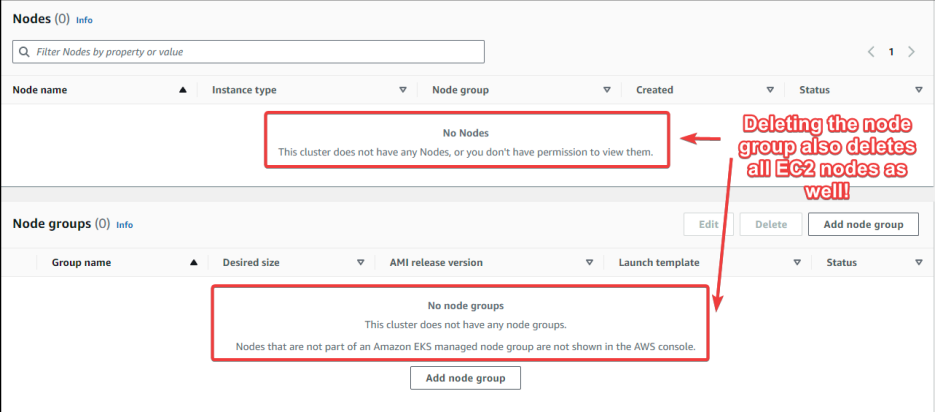This screenshot has height=412, width=935.
Task: Click the Launch template column header
Action: (659, 262)
